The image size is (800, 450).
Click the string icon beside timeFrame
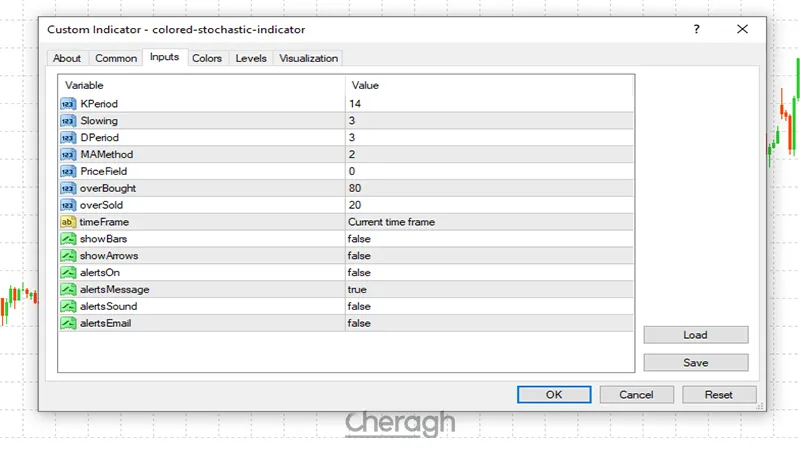point(68,222)
